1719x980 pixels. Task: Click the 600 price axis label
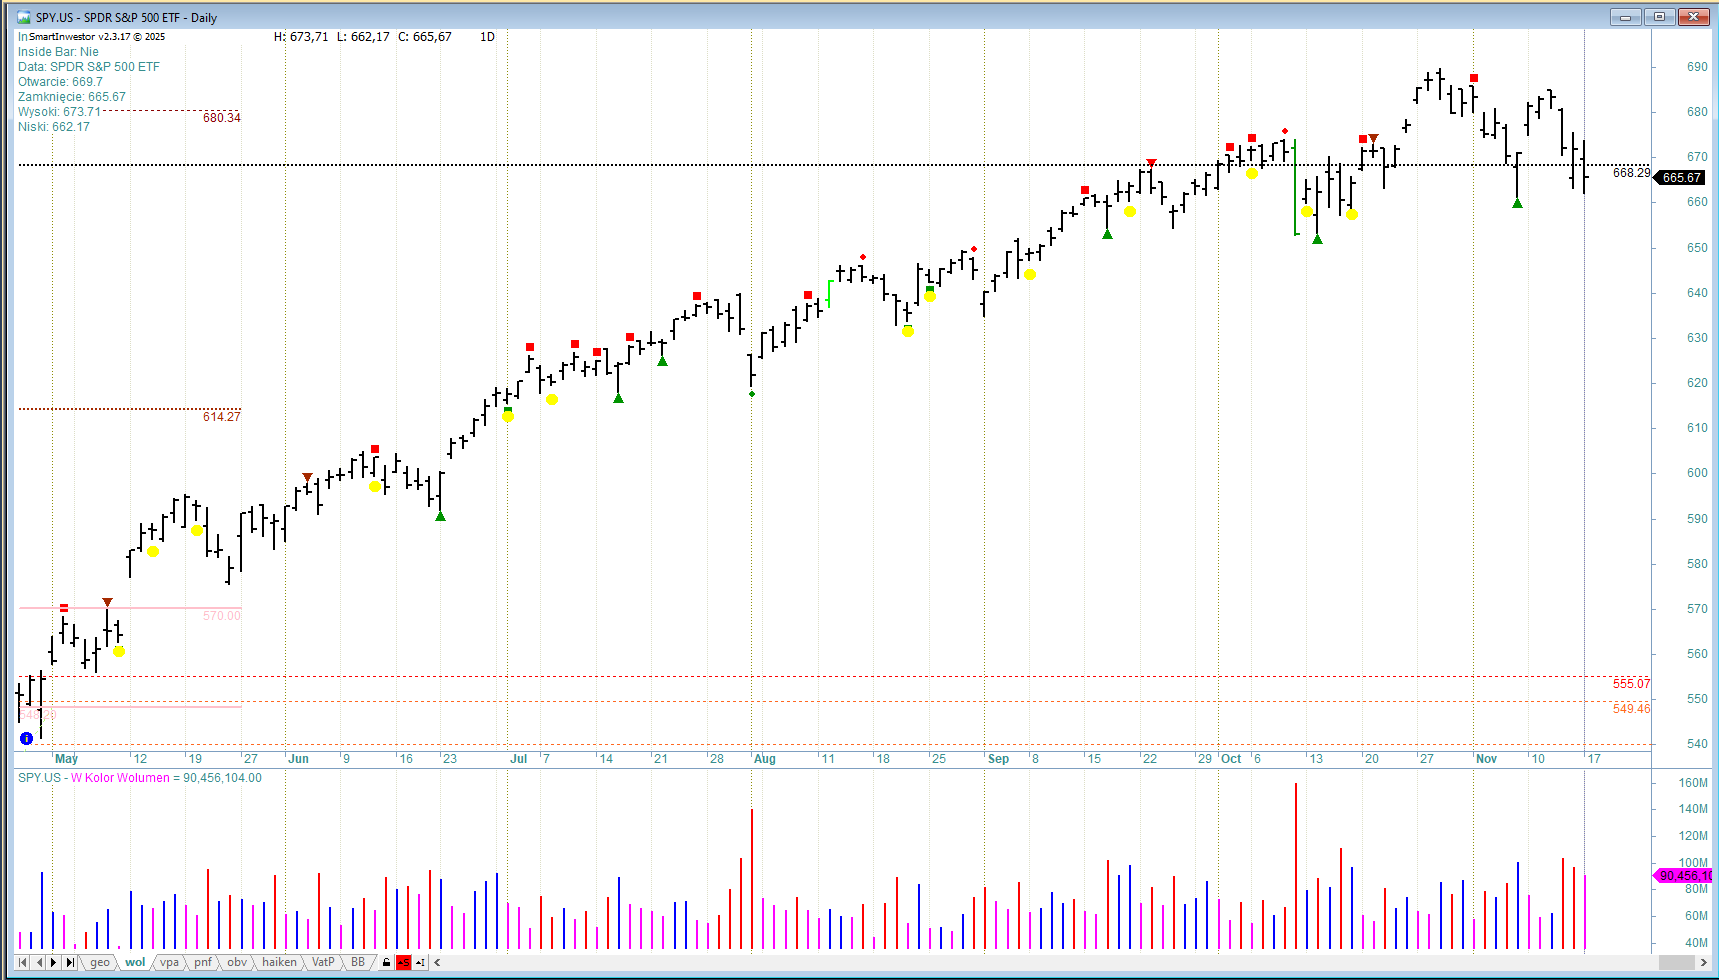1697,473
